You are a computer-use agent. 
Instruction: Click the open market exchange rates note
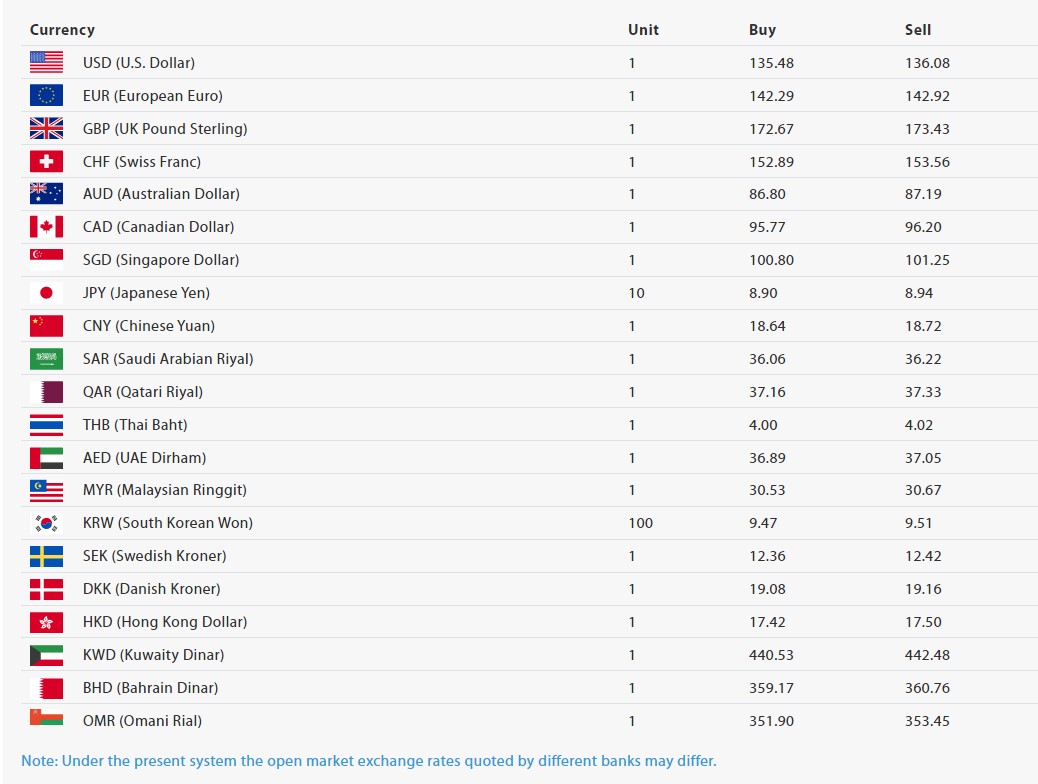(369, 761)
